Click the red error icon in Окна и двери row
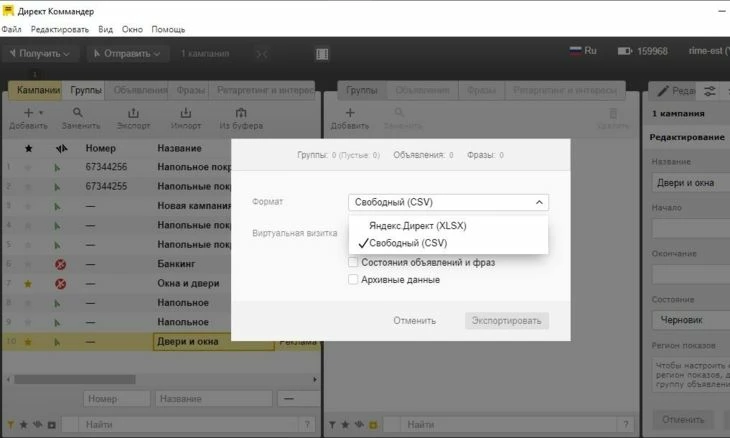The width and height of the screenshot is (730, 438). (61, 284)
